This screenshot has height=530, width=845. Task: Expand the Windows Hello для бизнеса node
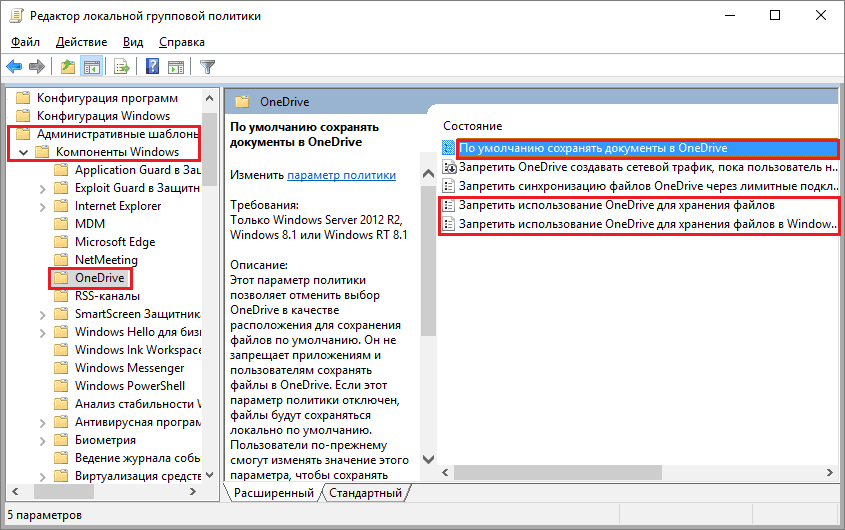pos(43,333)
